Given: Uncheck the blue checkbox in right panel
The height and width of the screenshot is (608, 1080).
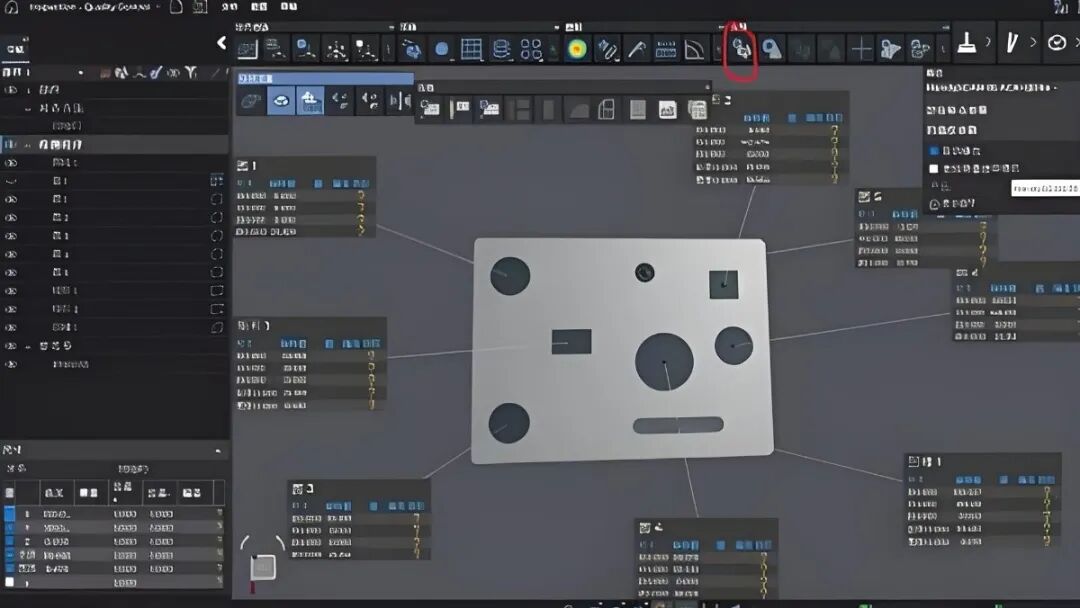Looking at the screenshot, I should pos(935,150).
